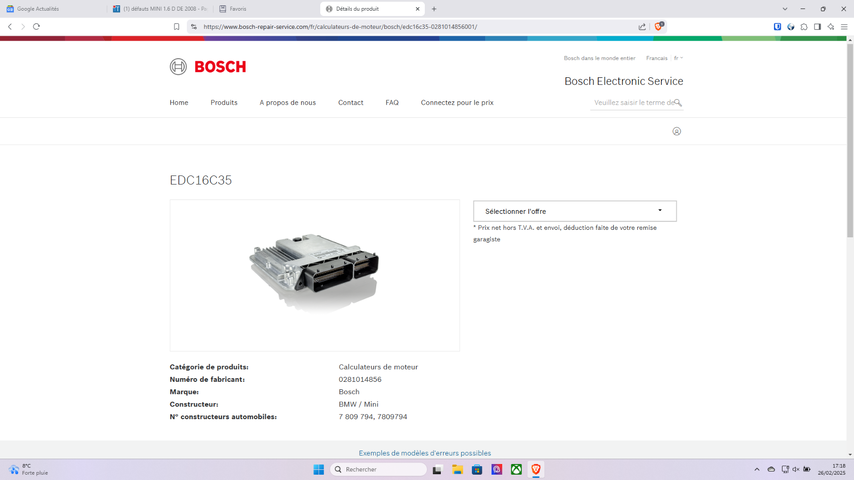This screenshot has width=854, height=480.
Task: Open the tab search chevron
Action: 785,9
